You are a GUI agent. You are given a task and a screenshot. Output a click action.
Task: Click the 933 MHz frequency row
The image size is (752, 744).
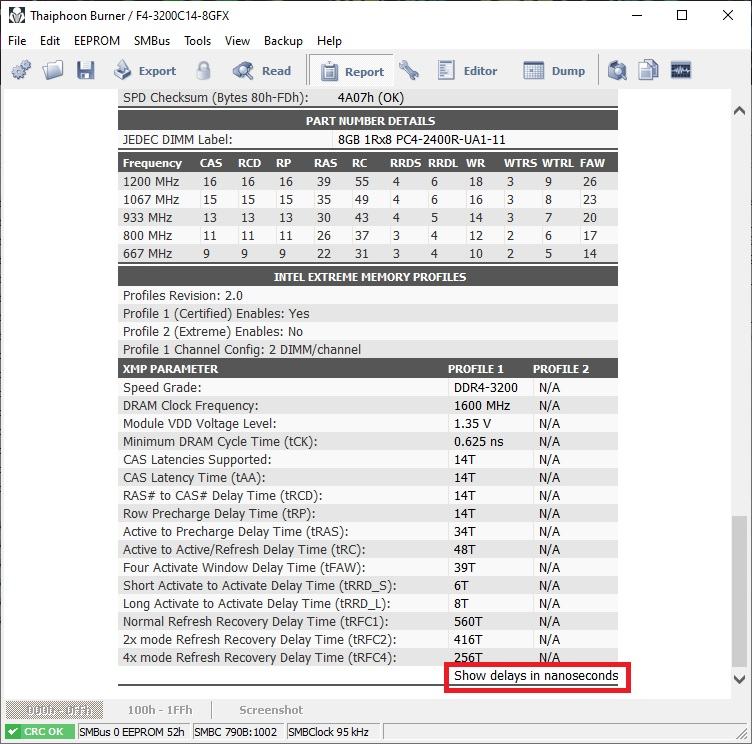coord(368,218)
